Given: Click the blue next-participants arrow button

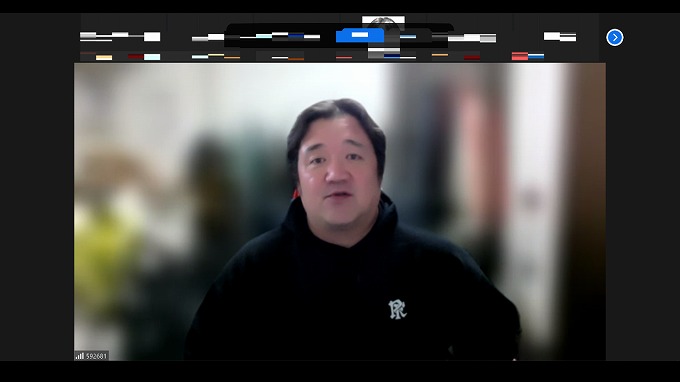Looking at the screenshot, I should pos(615,37).
